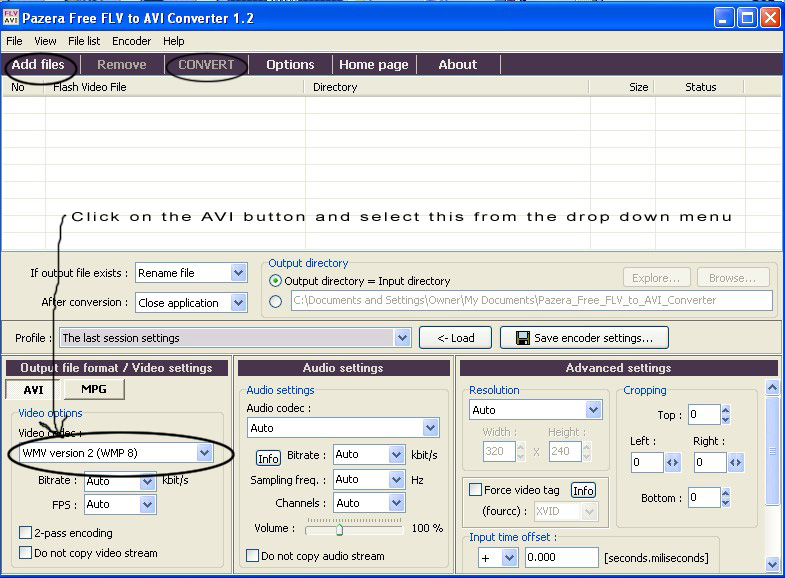Viewport: 785px width, 578px height.
Task: Click the CONVERT toolbar button
Action: point(206,65)
